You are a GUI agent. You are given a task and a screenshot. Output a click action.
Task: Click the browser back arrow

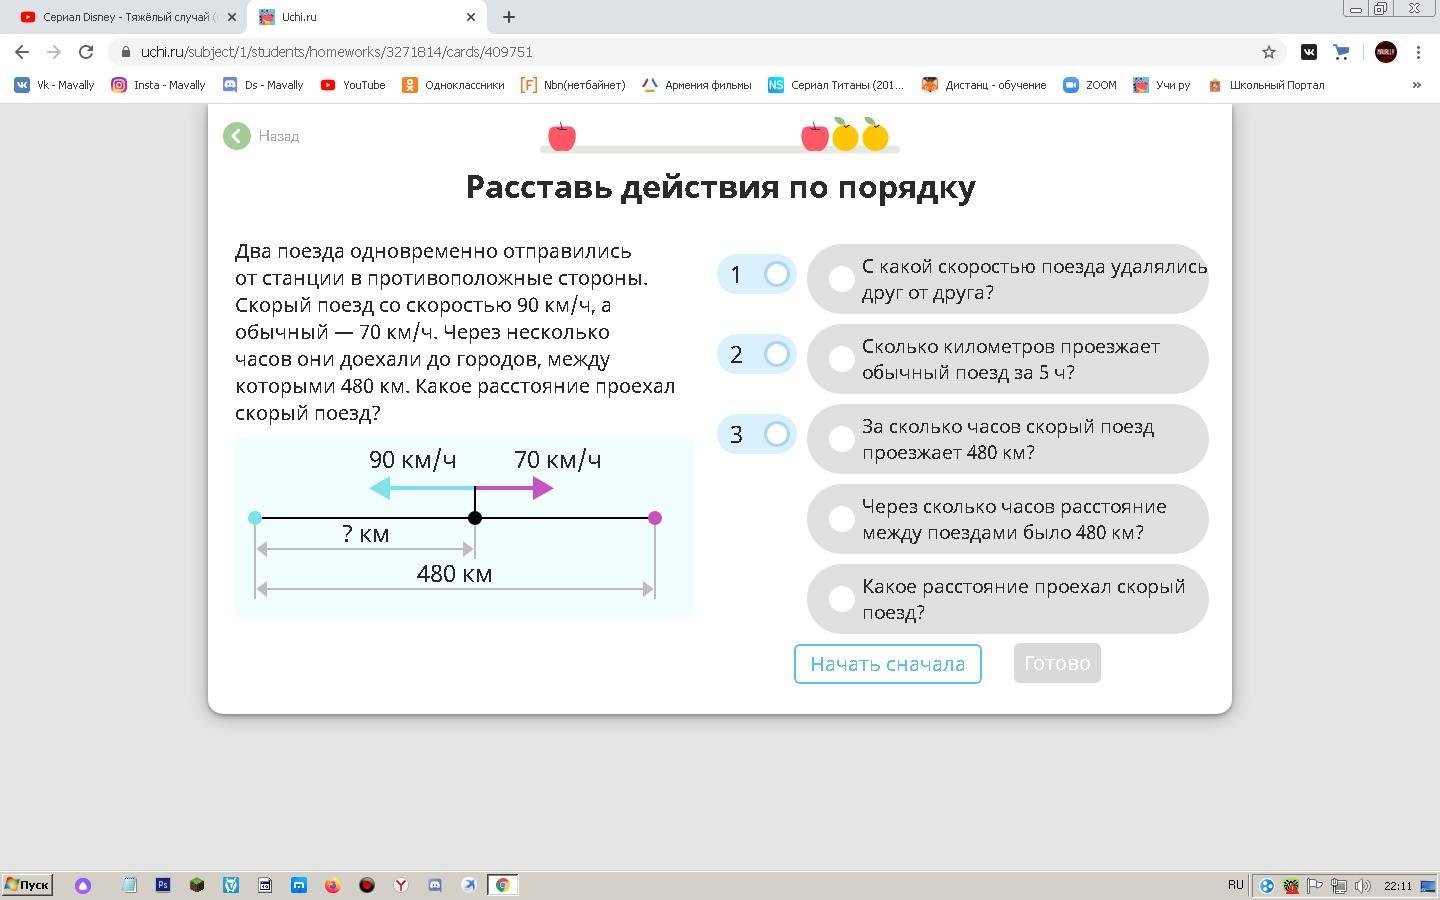tap(22, 52)
